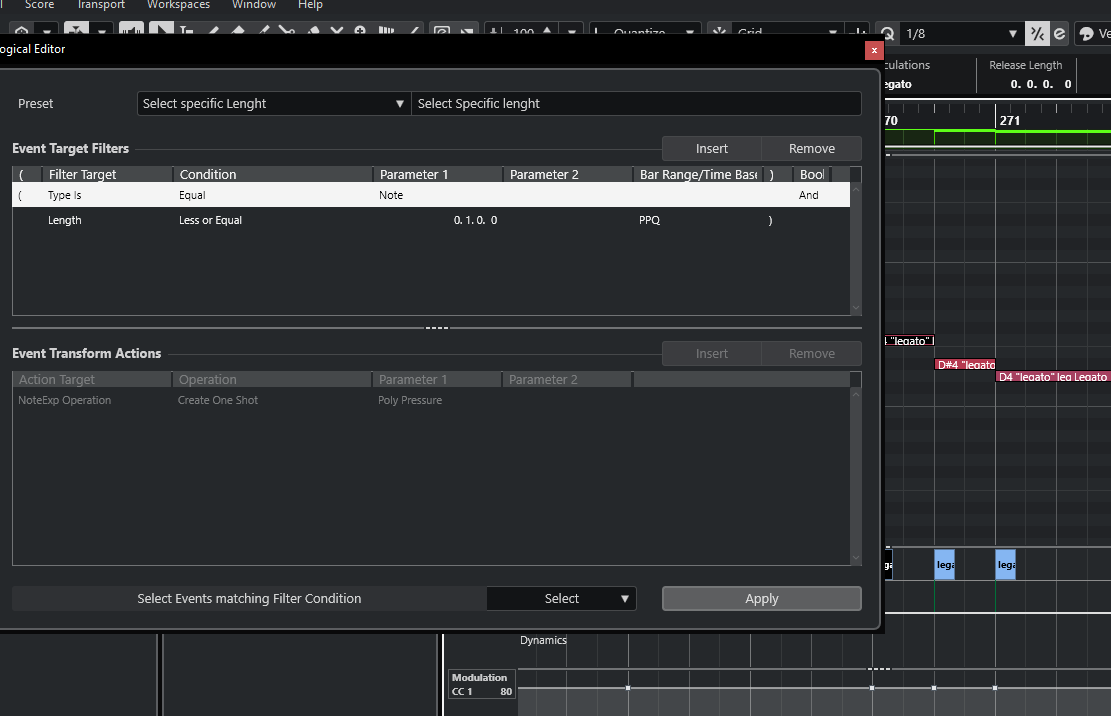The height and width of the screenshot is (716, 1111).
Task: Click 'Select Events matching Filter Condition' label
Action: tap(249, 598)
